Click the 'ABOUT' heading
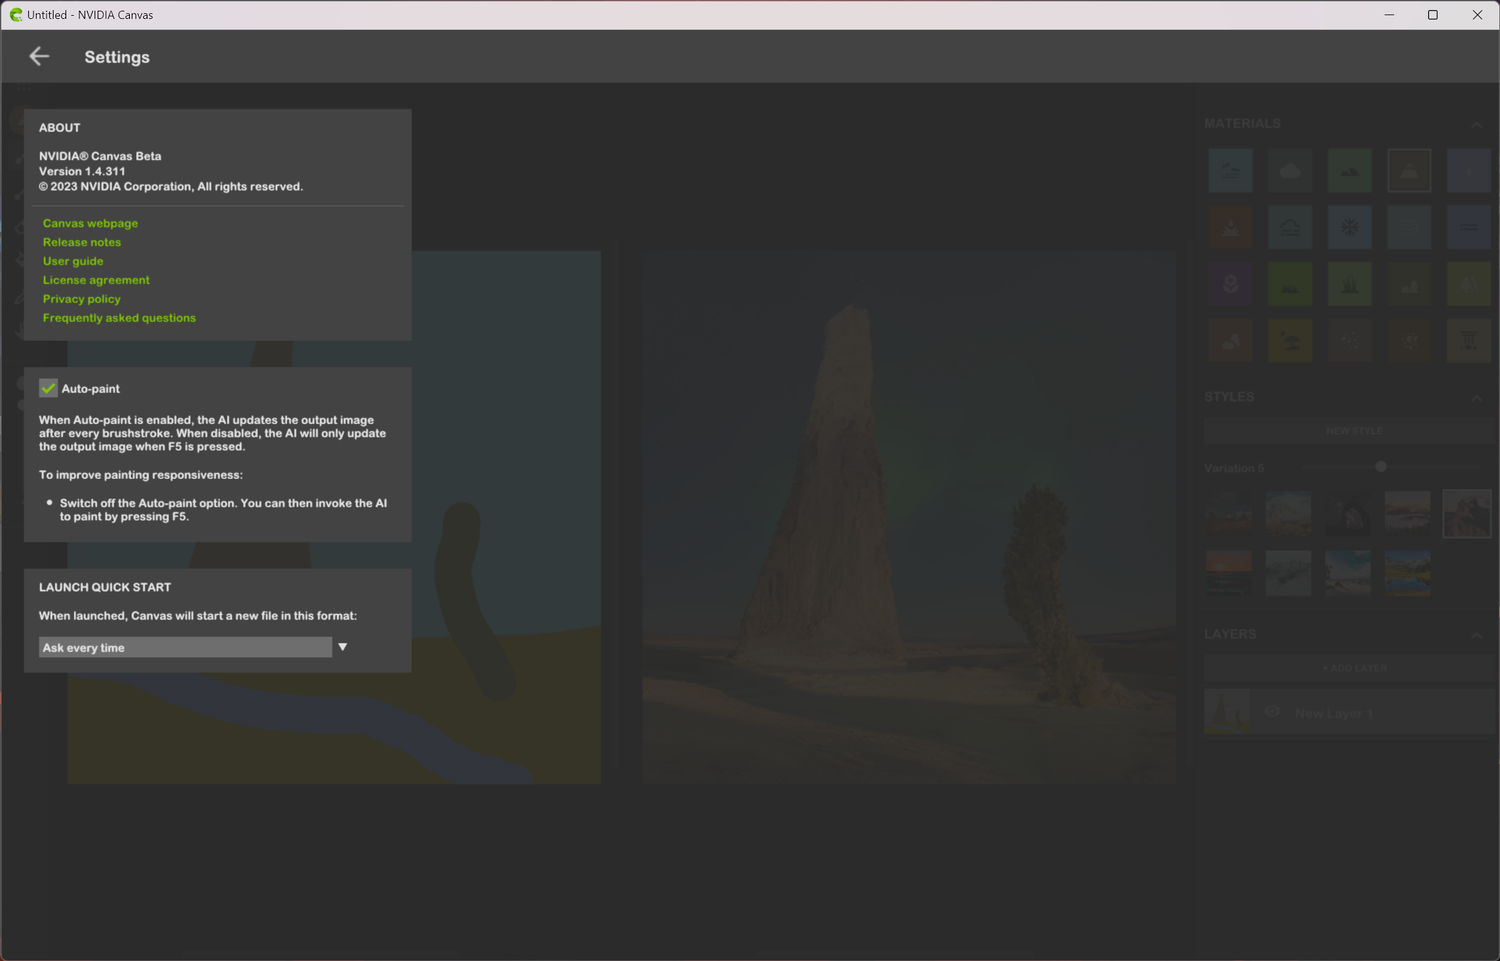Viewport: 1500px width, 961px height. 60,128
